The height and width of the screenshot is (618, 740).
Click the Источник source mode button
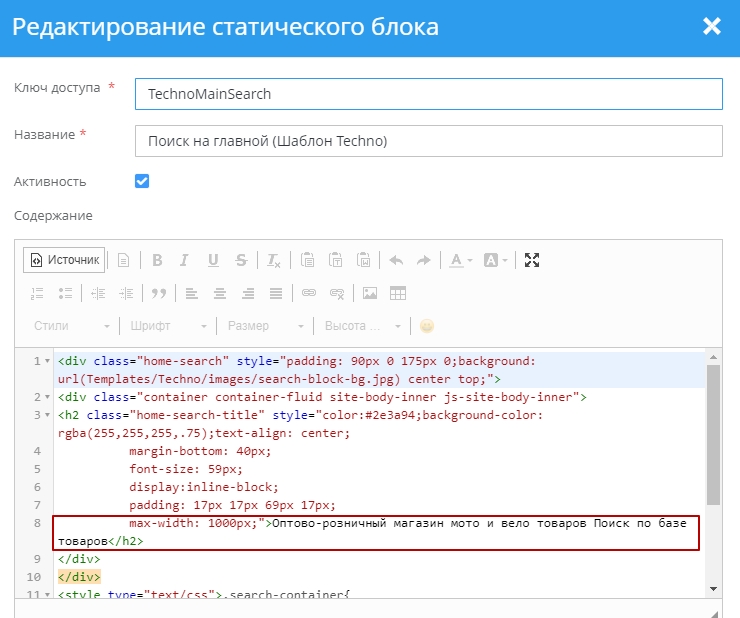click(64, 260)
